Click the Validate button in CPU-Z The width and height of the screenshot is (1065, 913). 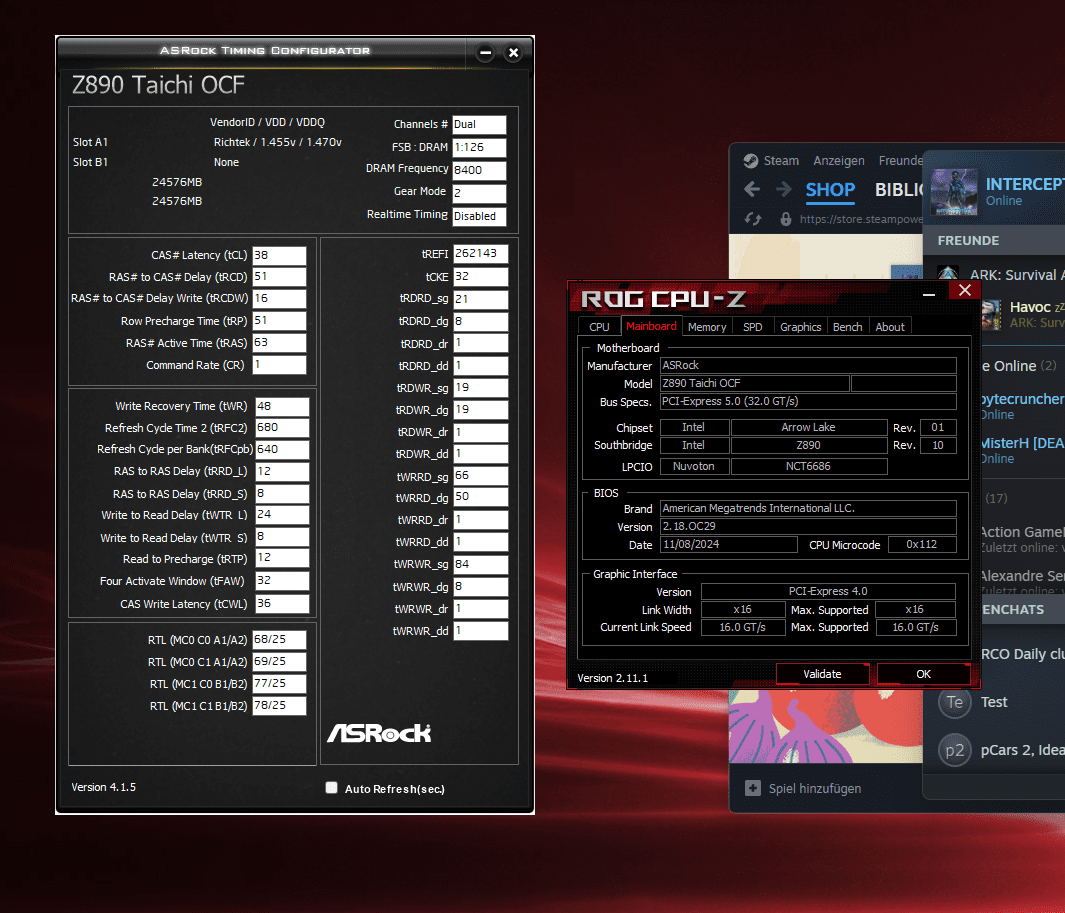822,674
